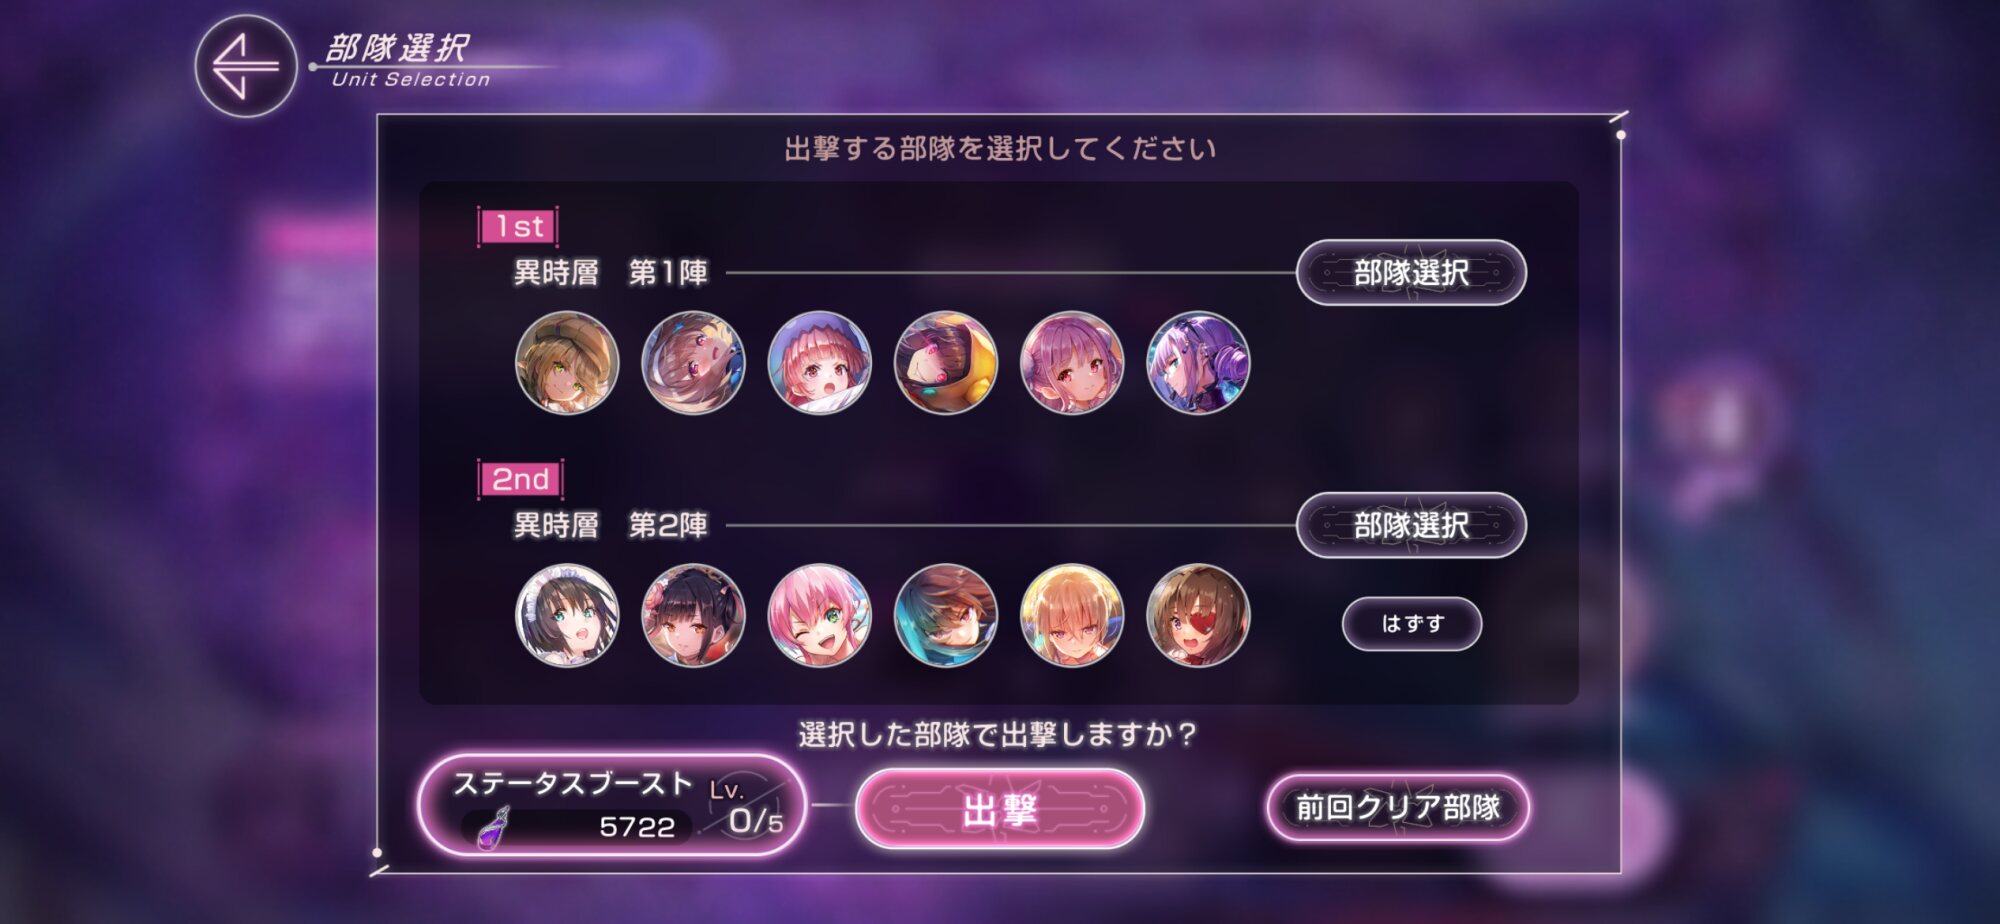Tap the brown-haired boy portrait in 2nd unit

(x=945, y=615)
